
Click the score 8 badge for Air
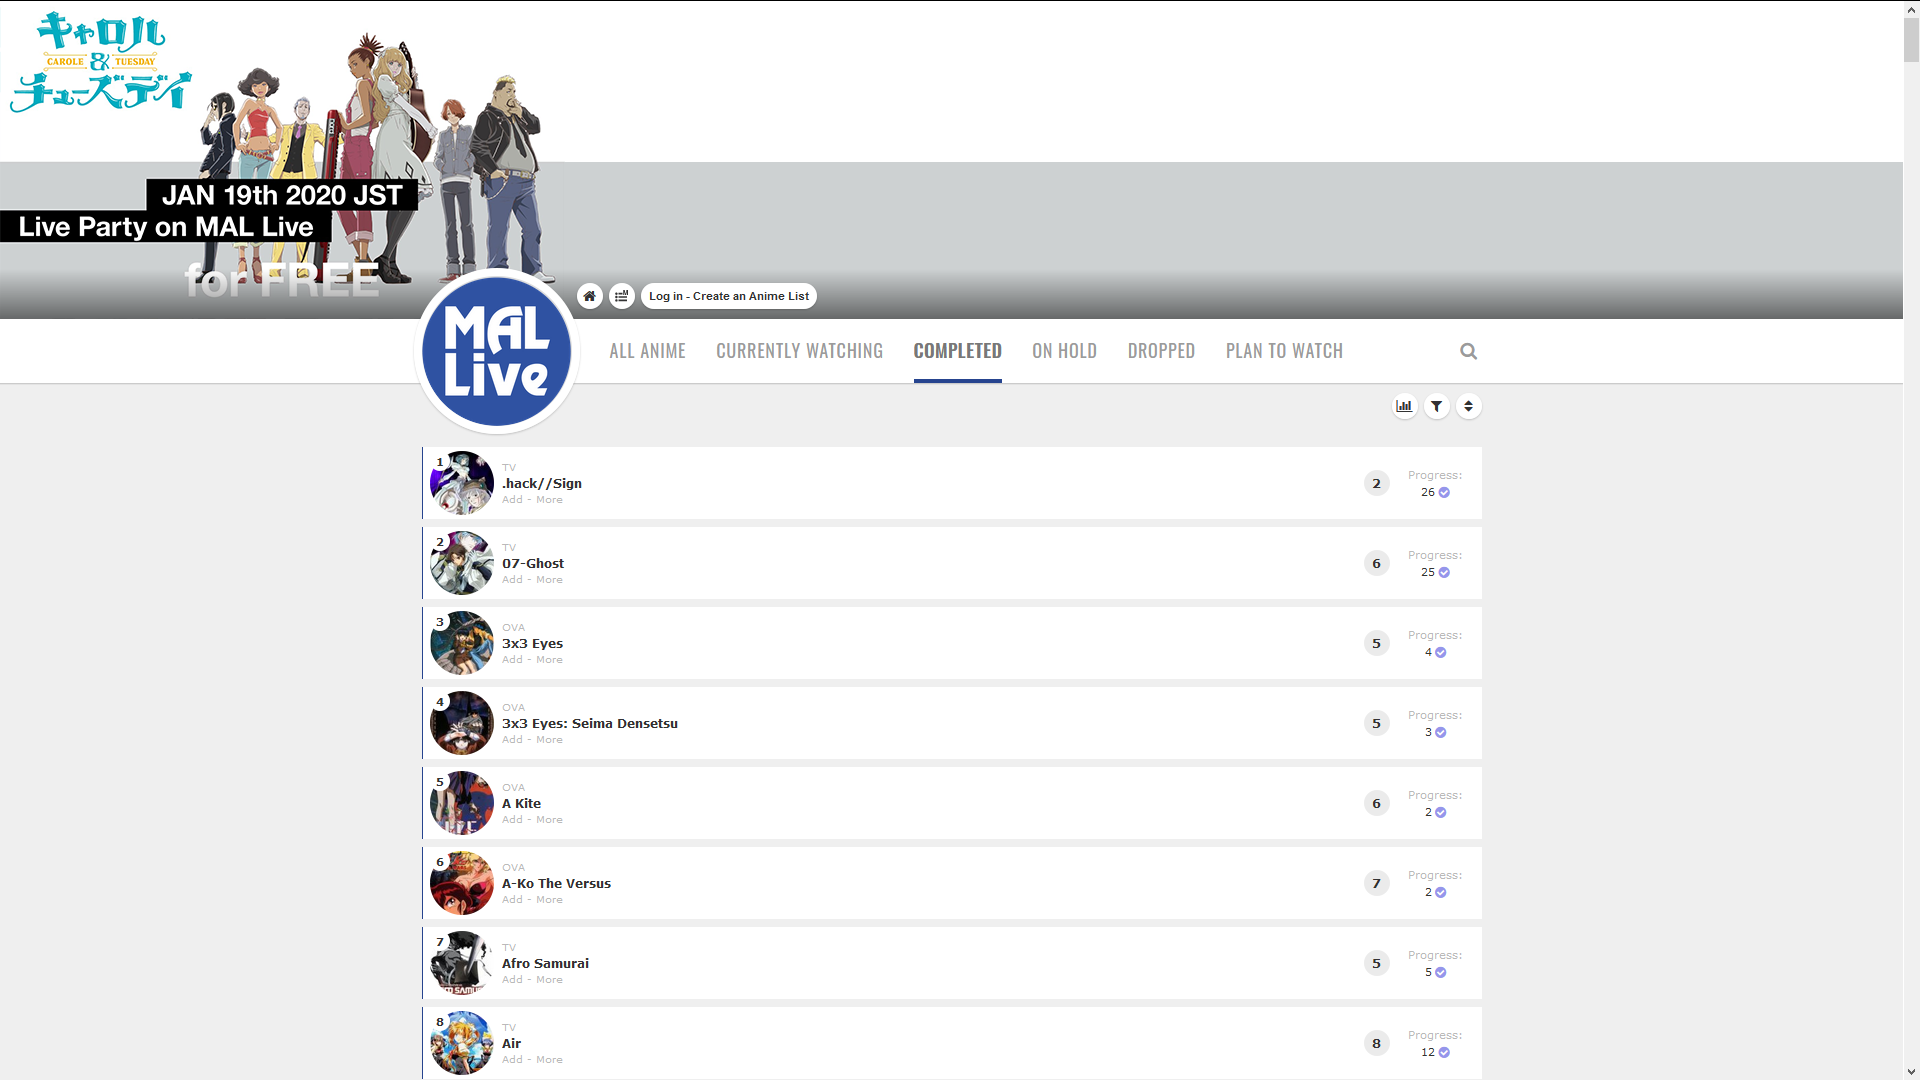[x=1376, y=1043]
